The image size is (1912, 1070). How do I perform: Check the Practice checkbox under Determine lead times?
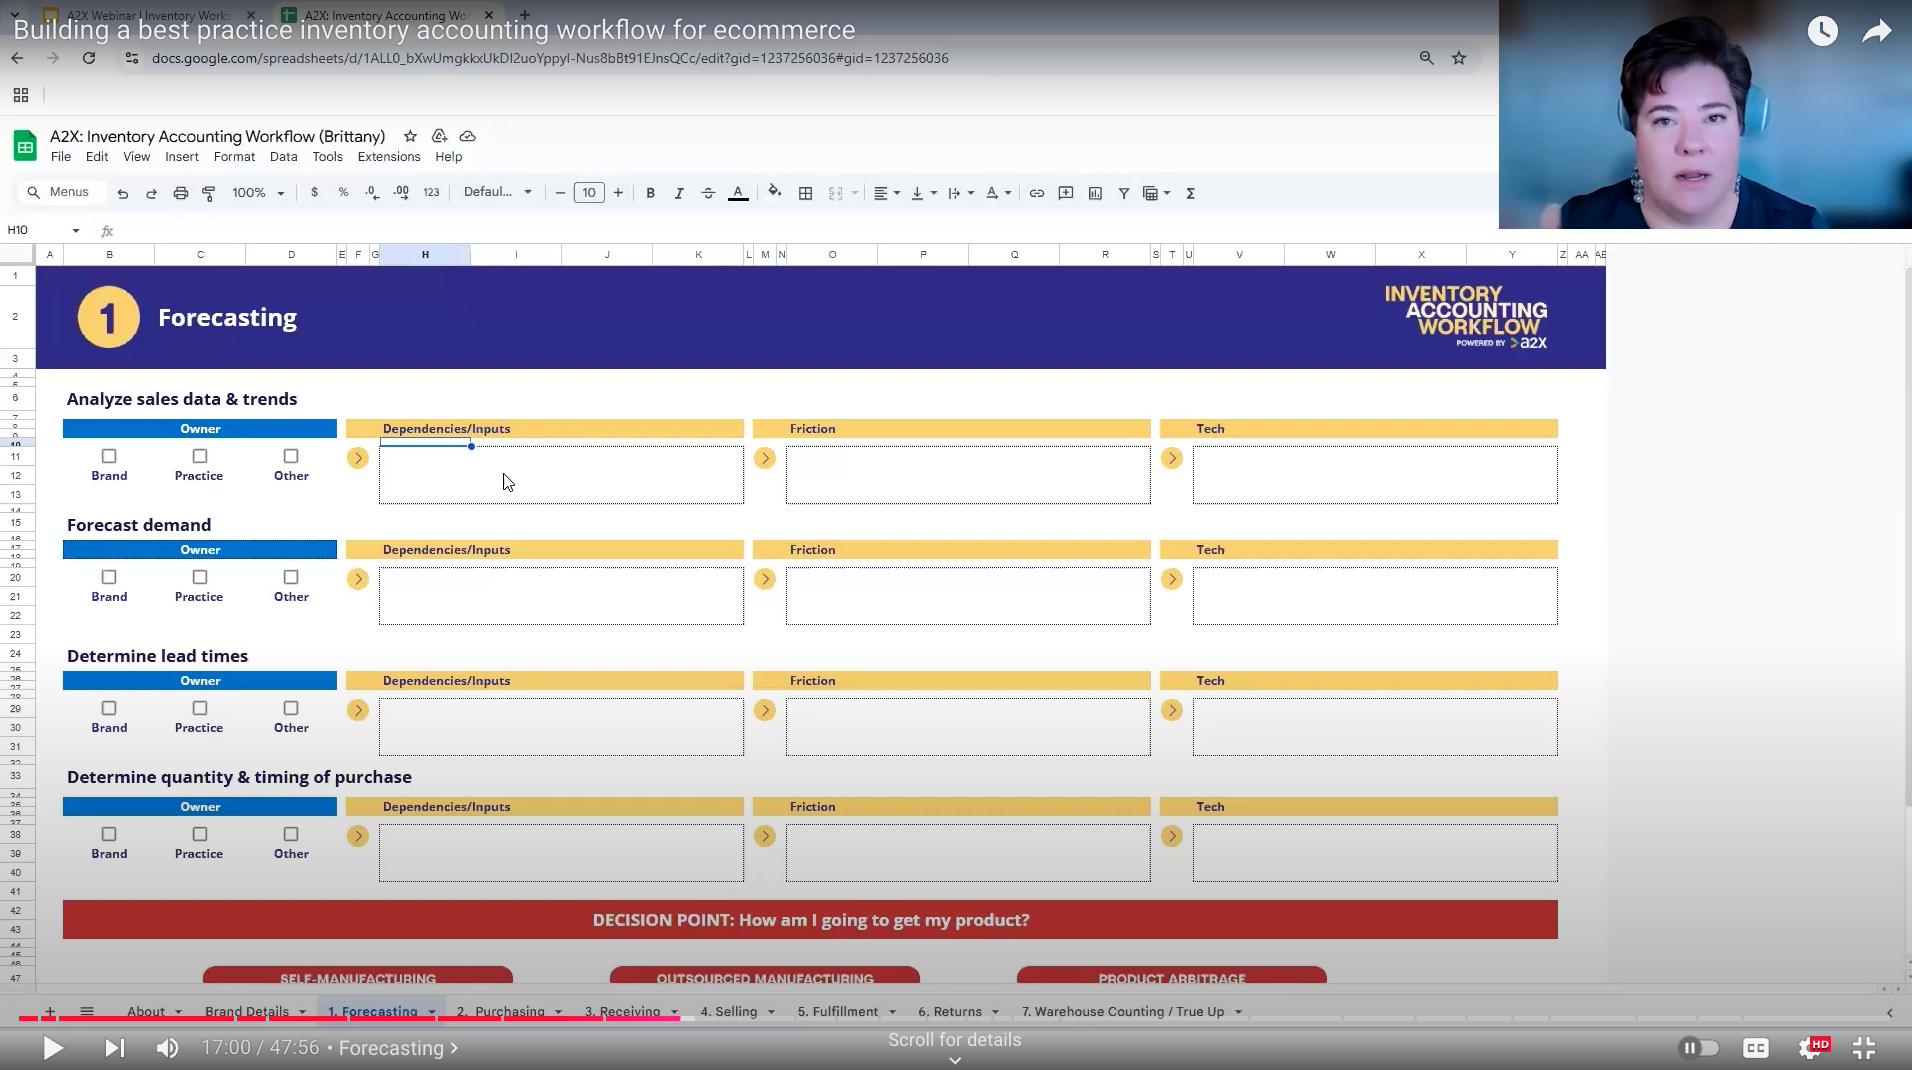pyautogui.click(x=199, y=708)
